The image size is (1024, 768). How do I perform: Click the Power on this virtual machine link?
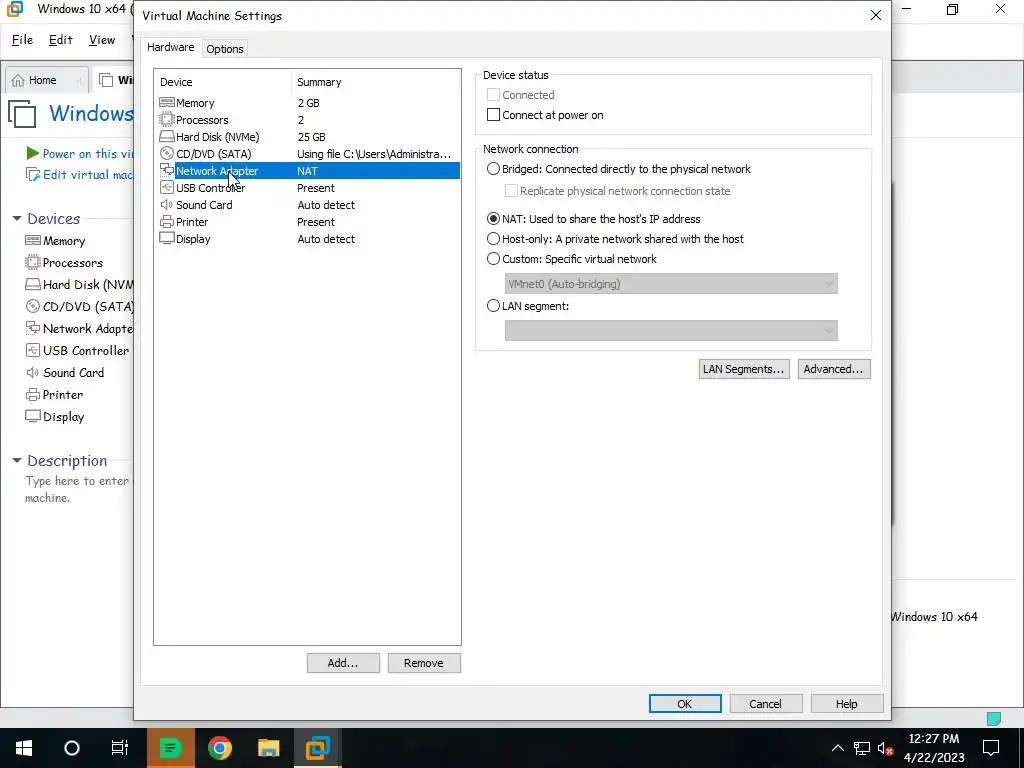click(x=88, y=153)
